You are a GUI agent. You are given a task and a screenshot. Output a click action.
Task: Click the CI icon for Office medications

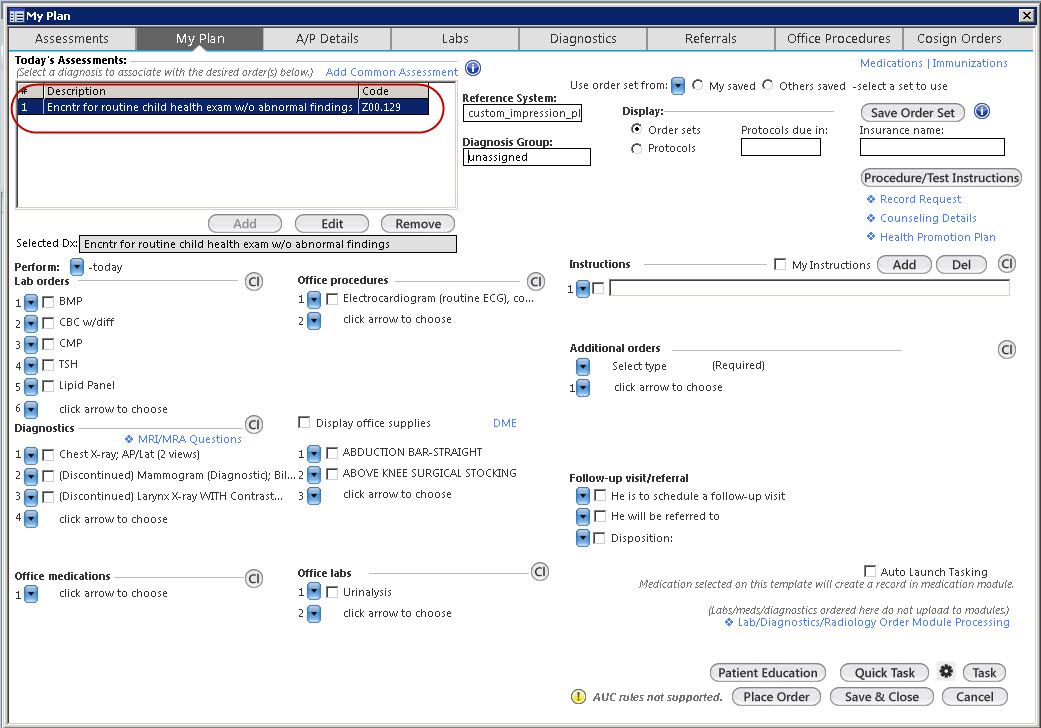tap(254, 579)
